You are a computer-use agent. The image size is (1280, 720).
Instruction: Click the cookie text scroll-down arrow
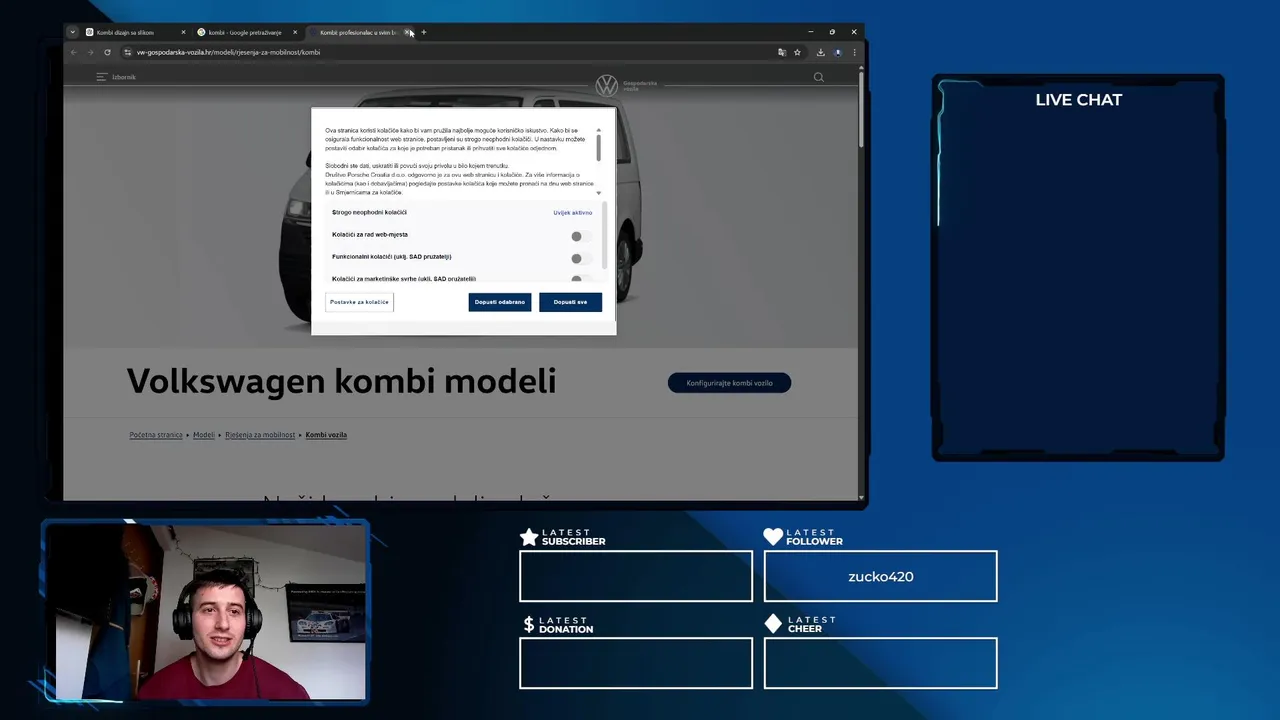coord(599,193)
